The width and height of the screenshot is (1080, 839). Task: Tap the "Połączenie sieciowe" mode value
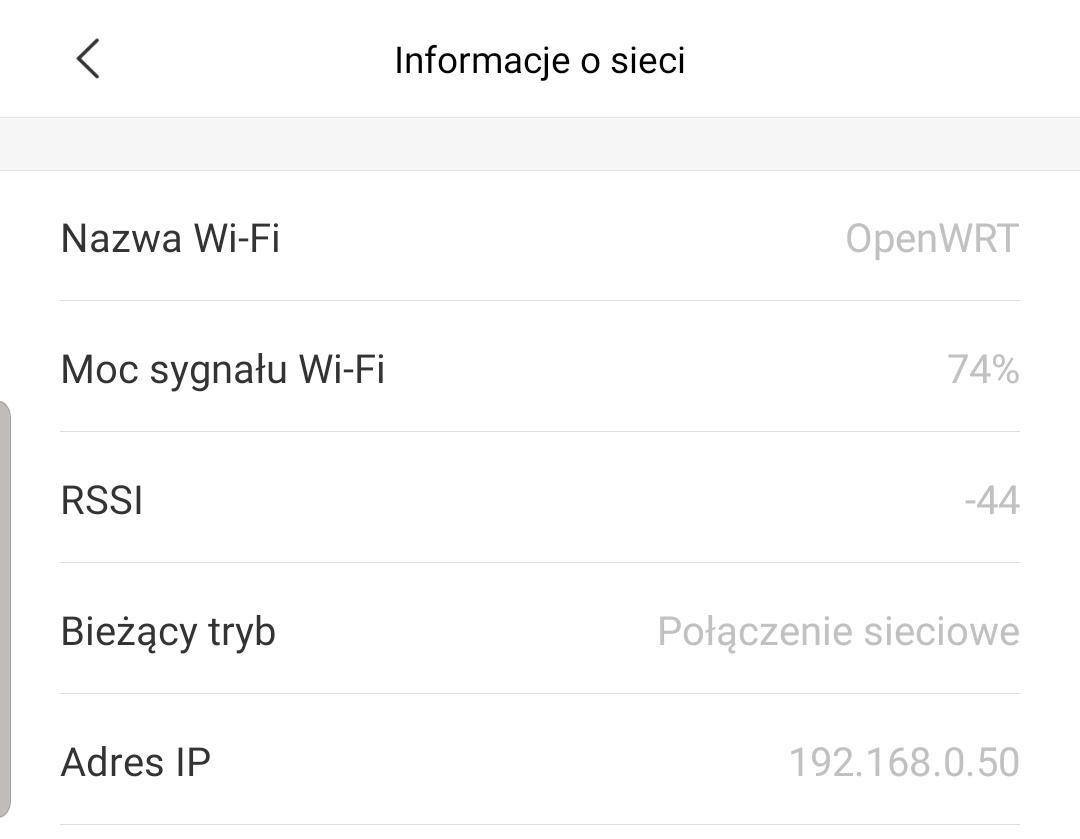coord(838,632)
